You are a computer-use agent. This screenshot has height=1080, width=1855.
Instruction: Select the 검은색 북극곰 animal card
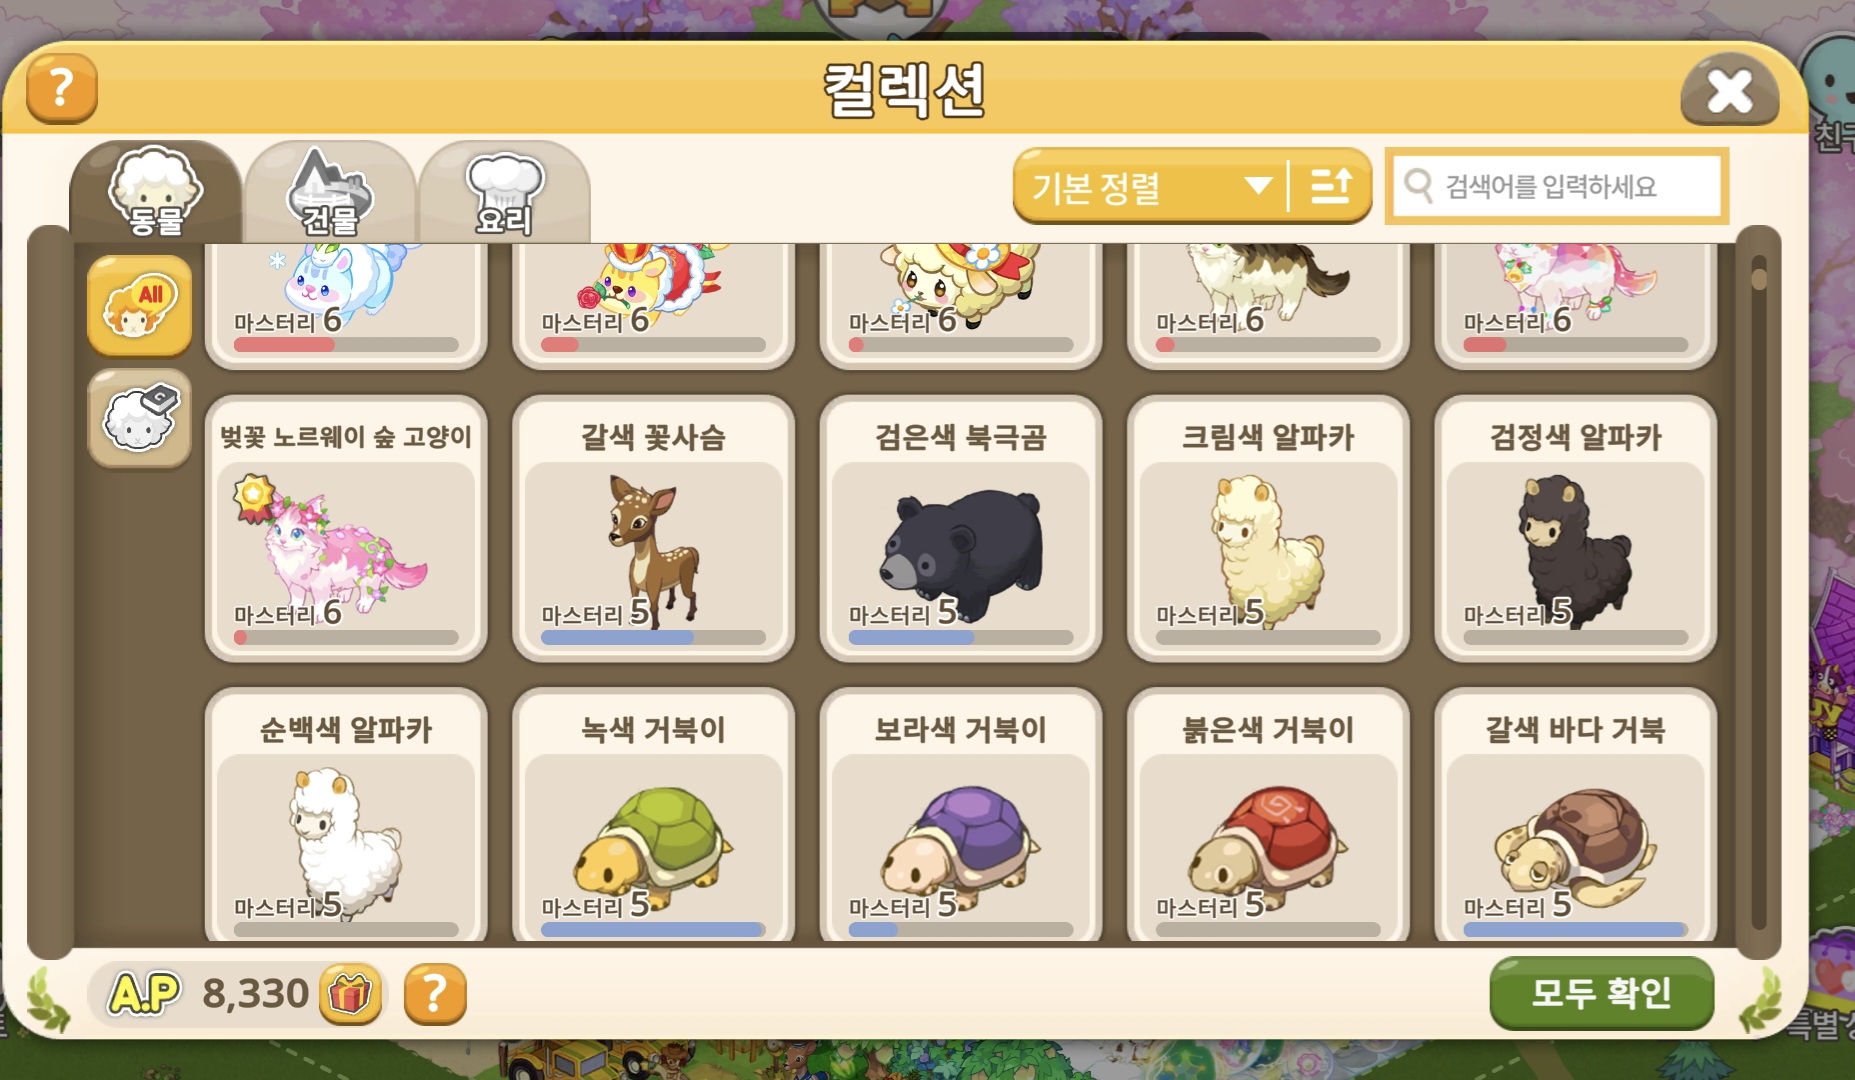click(x=960, y=528)
